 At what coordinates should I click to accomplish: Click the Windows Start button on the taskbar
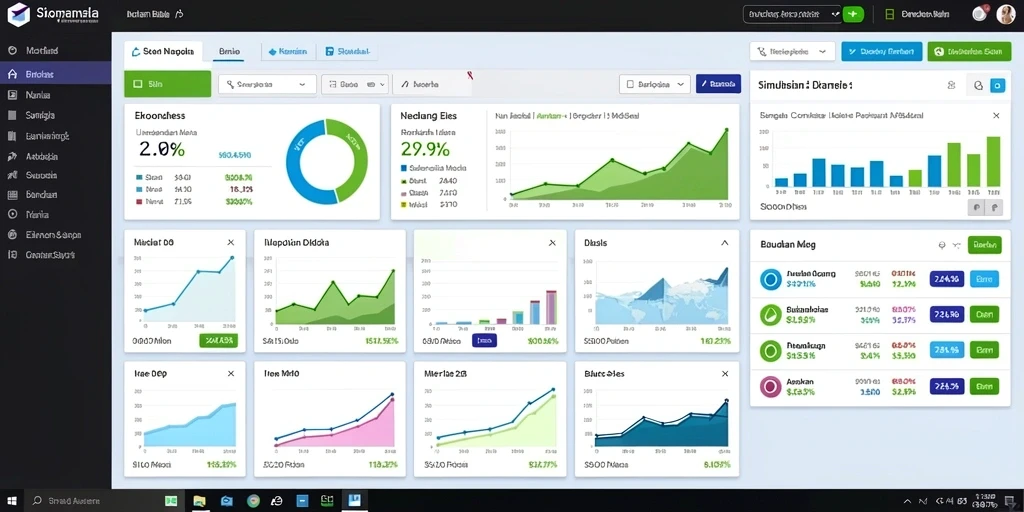[12, 501]
